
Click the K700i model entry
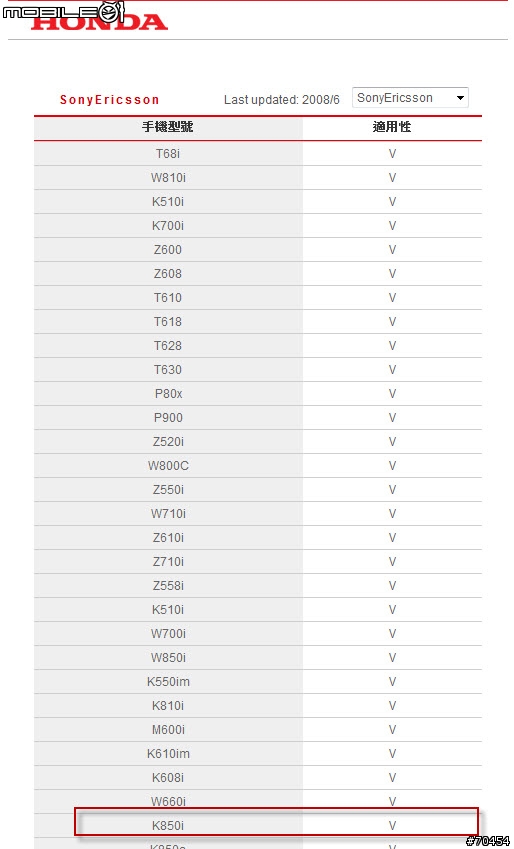168,226
